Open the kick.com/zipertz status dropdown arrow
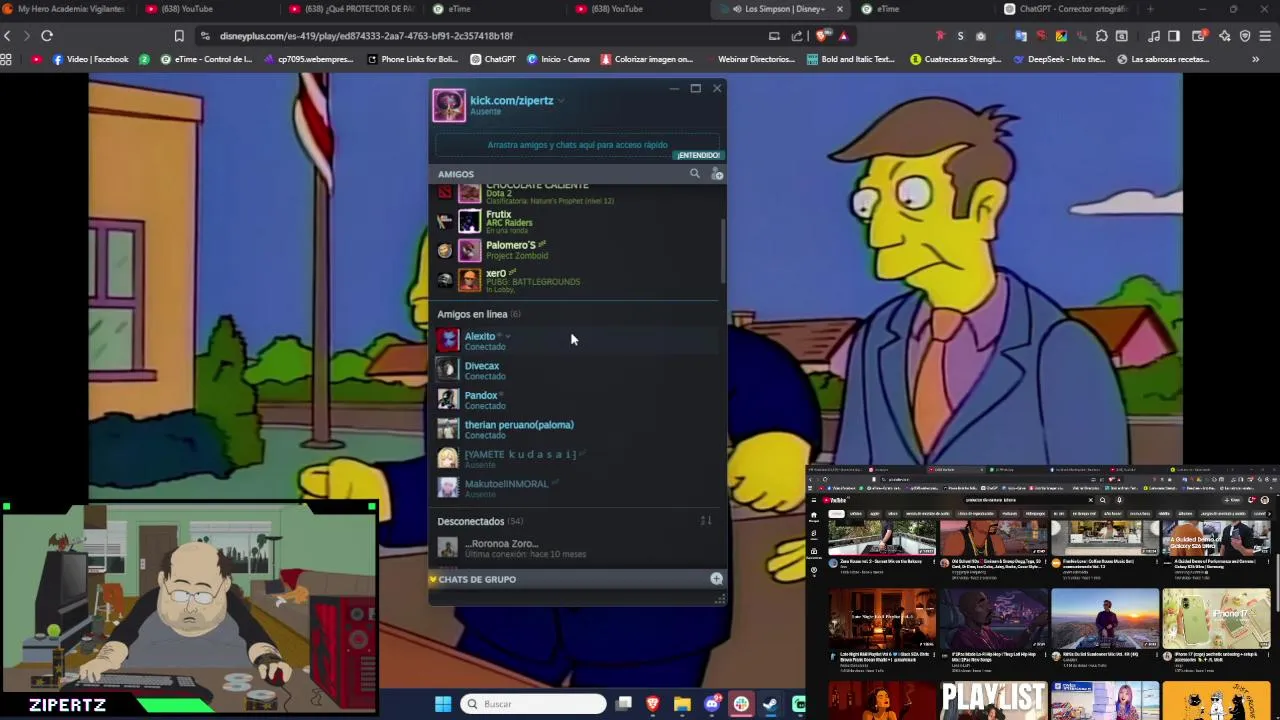Image resolution: width=1280 pixels, height=720 pixels. [561, 101]
